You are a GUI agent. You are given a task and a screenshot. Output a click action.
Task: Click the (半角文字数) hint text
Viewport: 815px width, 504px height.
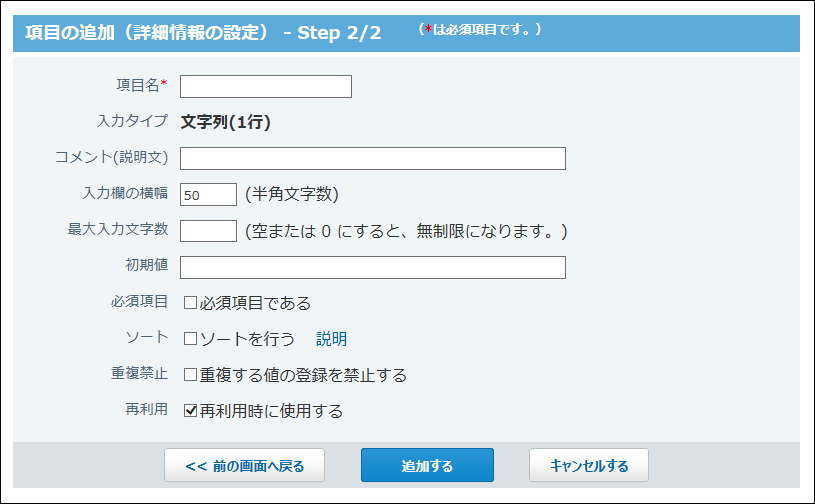[x=292, y=194]
